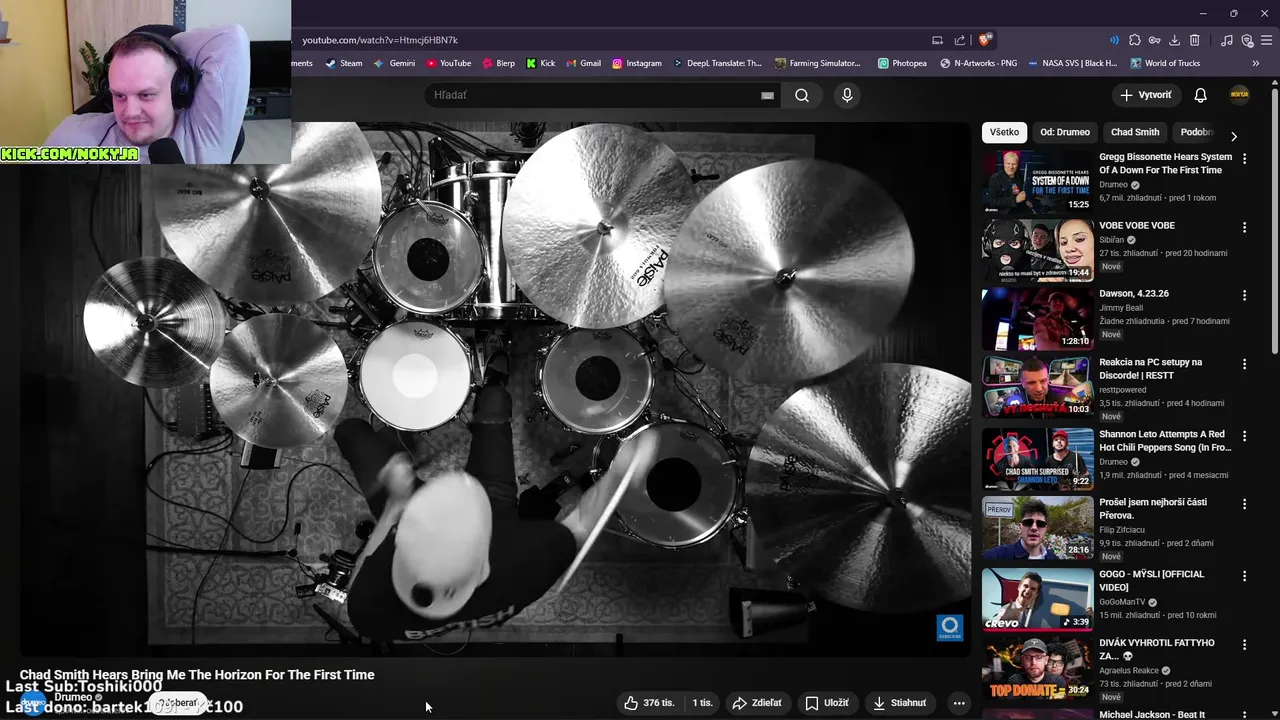Open the browser downloads arrow icon
The width and height of the screenshot is (1280, 720).
tap(1174, 40)
